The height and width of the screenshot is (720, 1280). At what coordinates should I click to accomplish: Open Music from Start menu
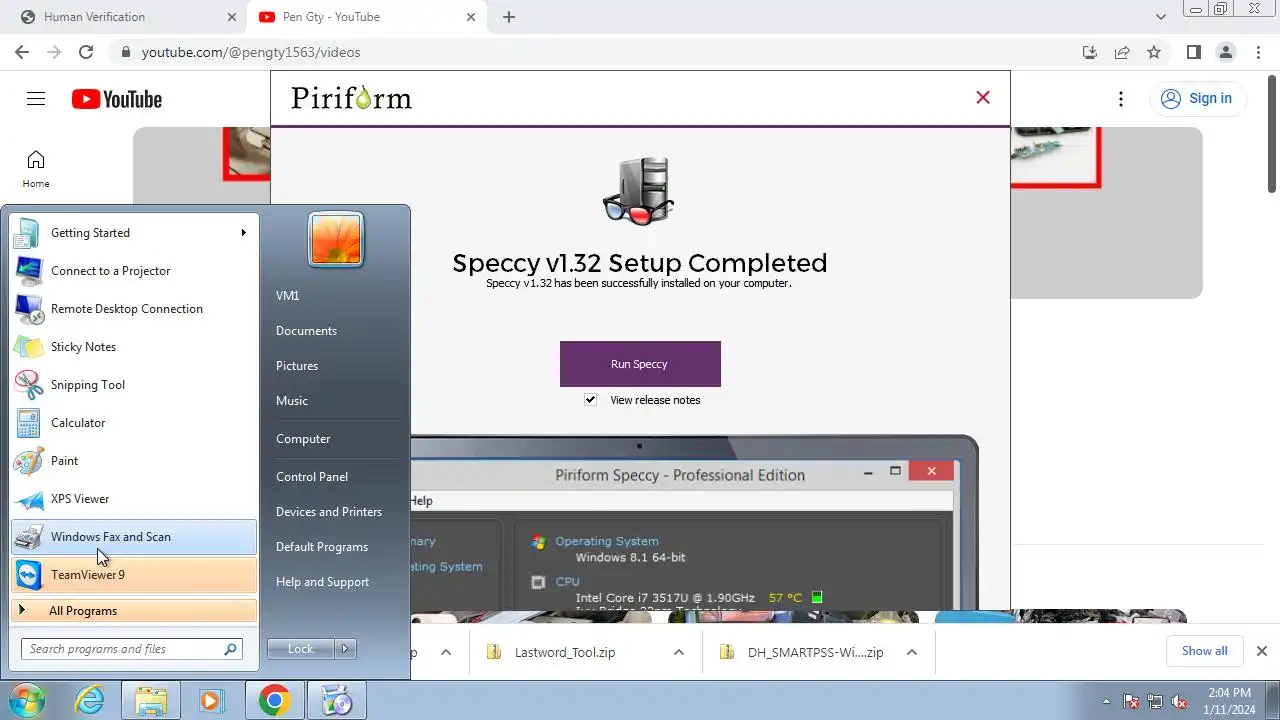292,401
